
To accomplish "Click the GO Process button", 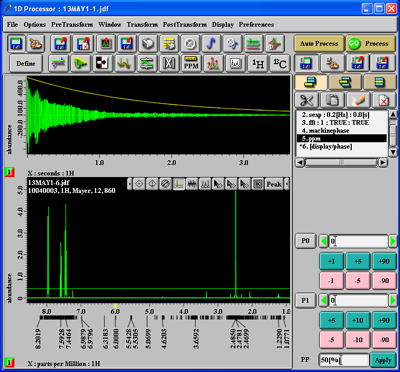I will (371, 44).
